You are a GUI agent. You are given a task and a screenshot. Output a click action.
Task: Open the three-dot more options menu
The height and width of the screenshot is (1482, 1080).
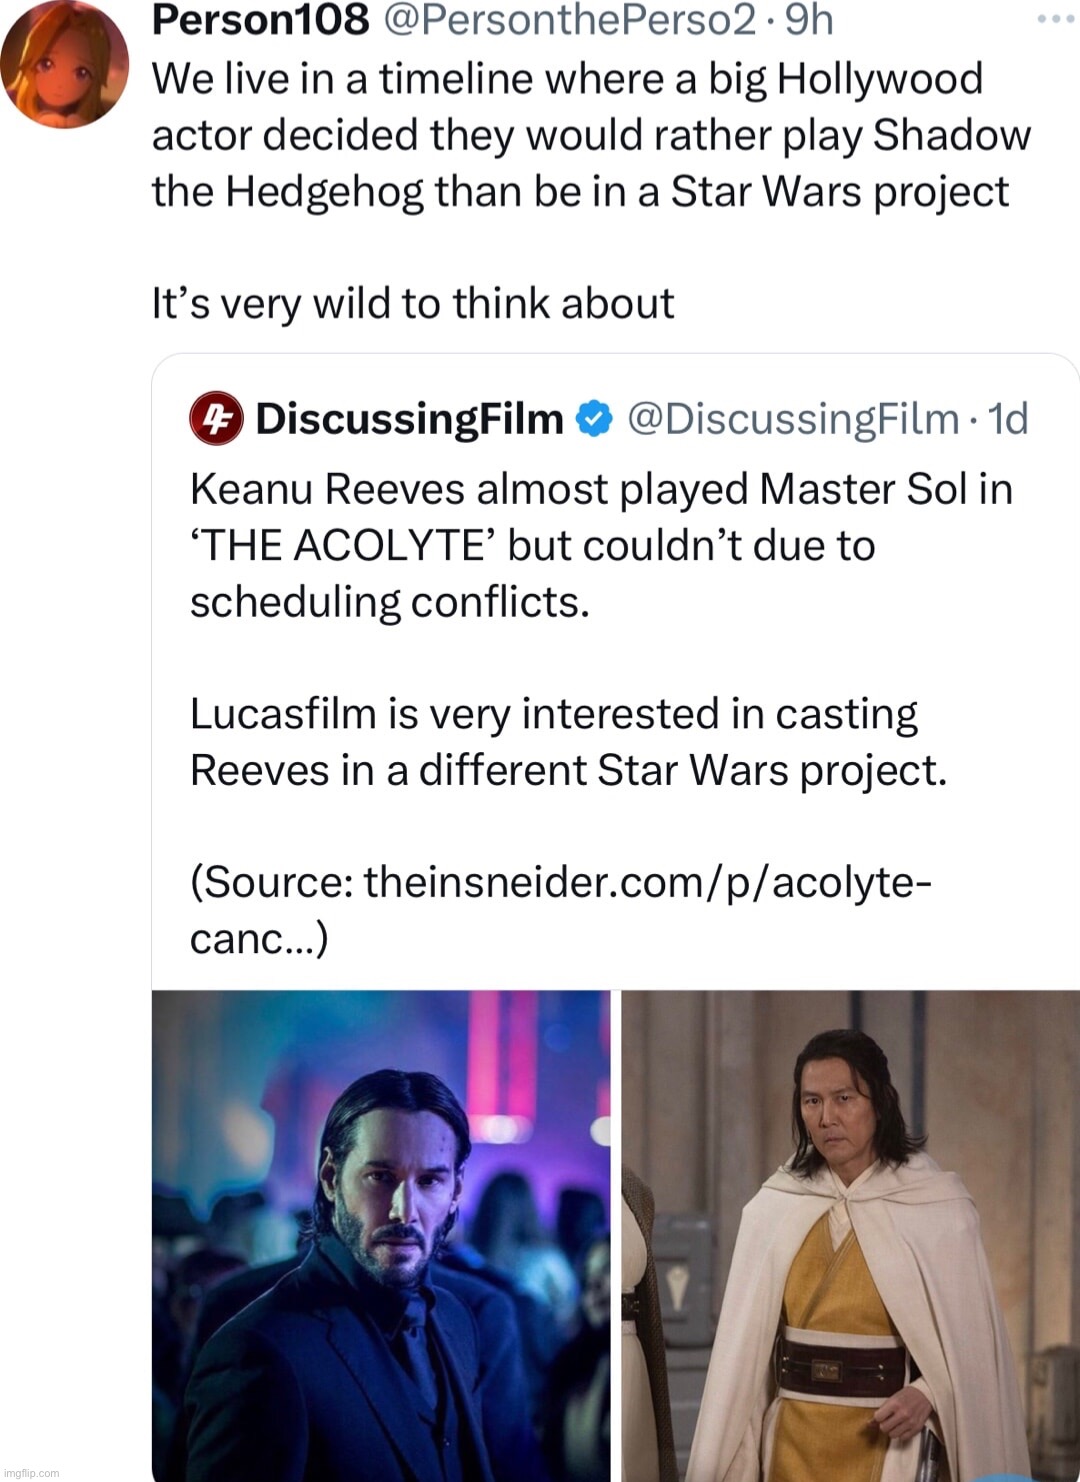[1054, 19]
